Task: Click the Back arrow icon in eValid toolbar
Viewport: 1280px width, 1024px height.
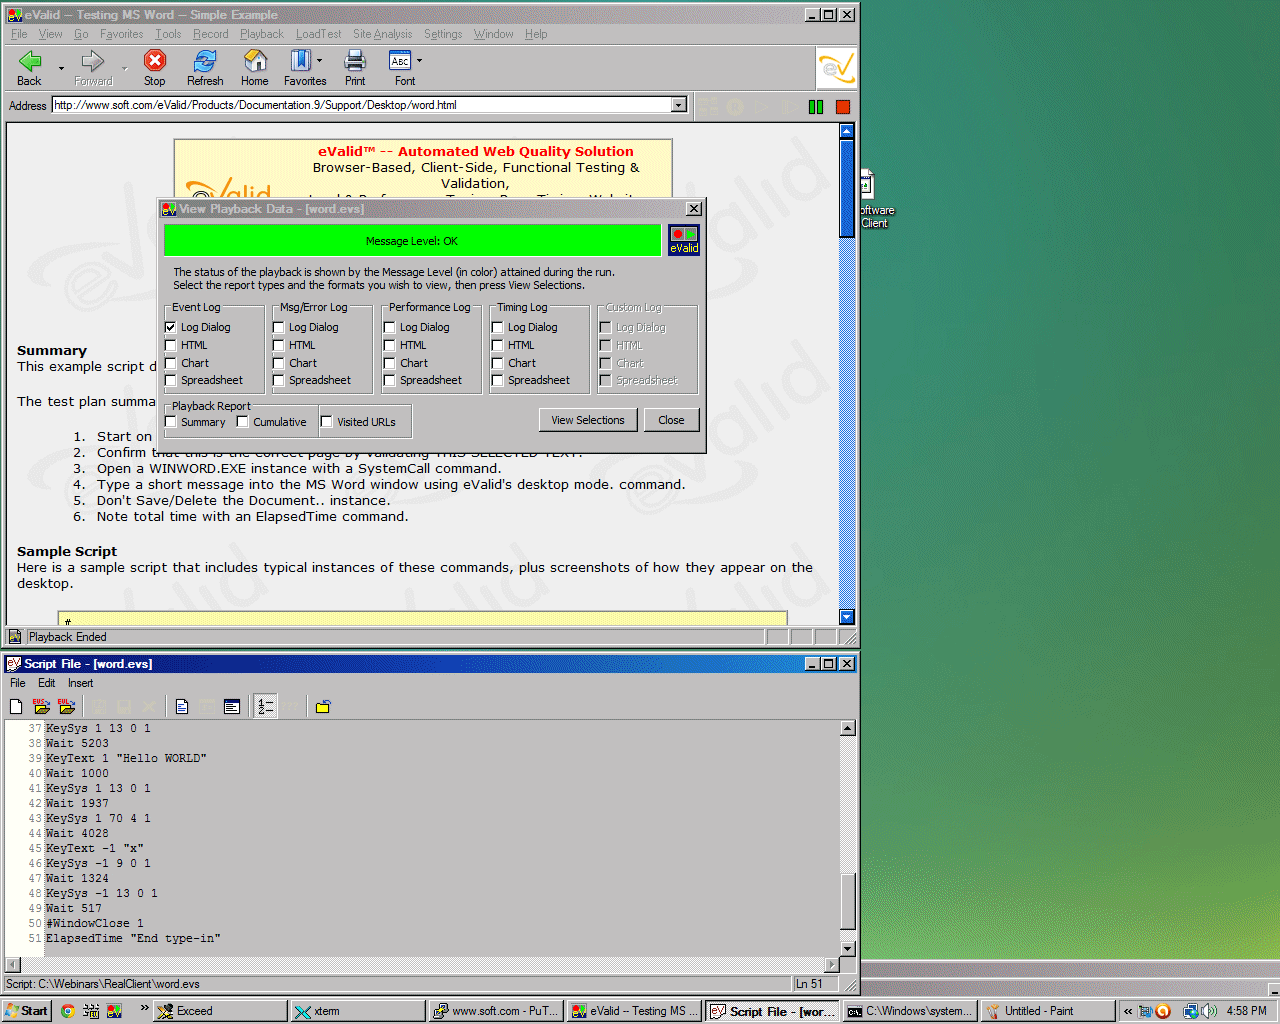Action: (30, 61)
